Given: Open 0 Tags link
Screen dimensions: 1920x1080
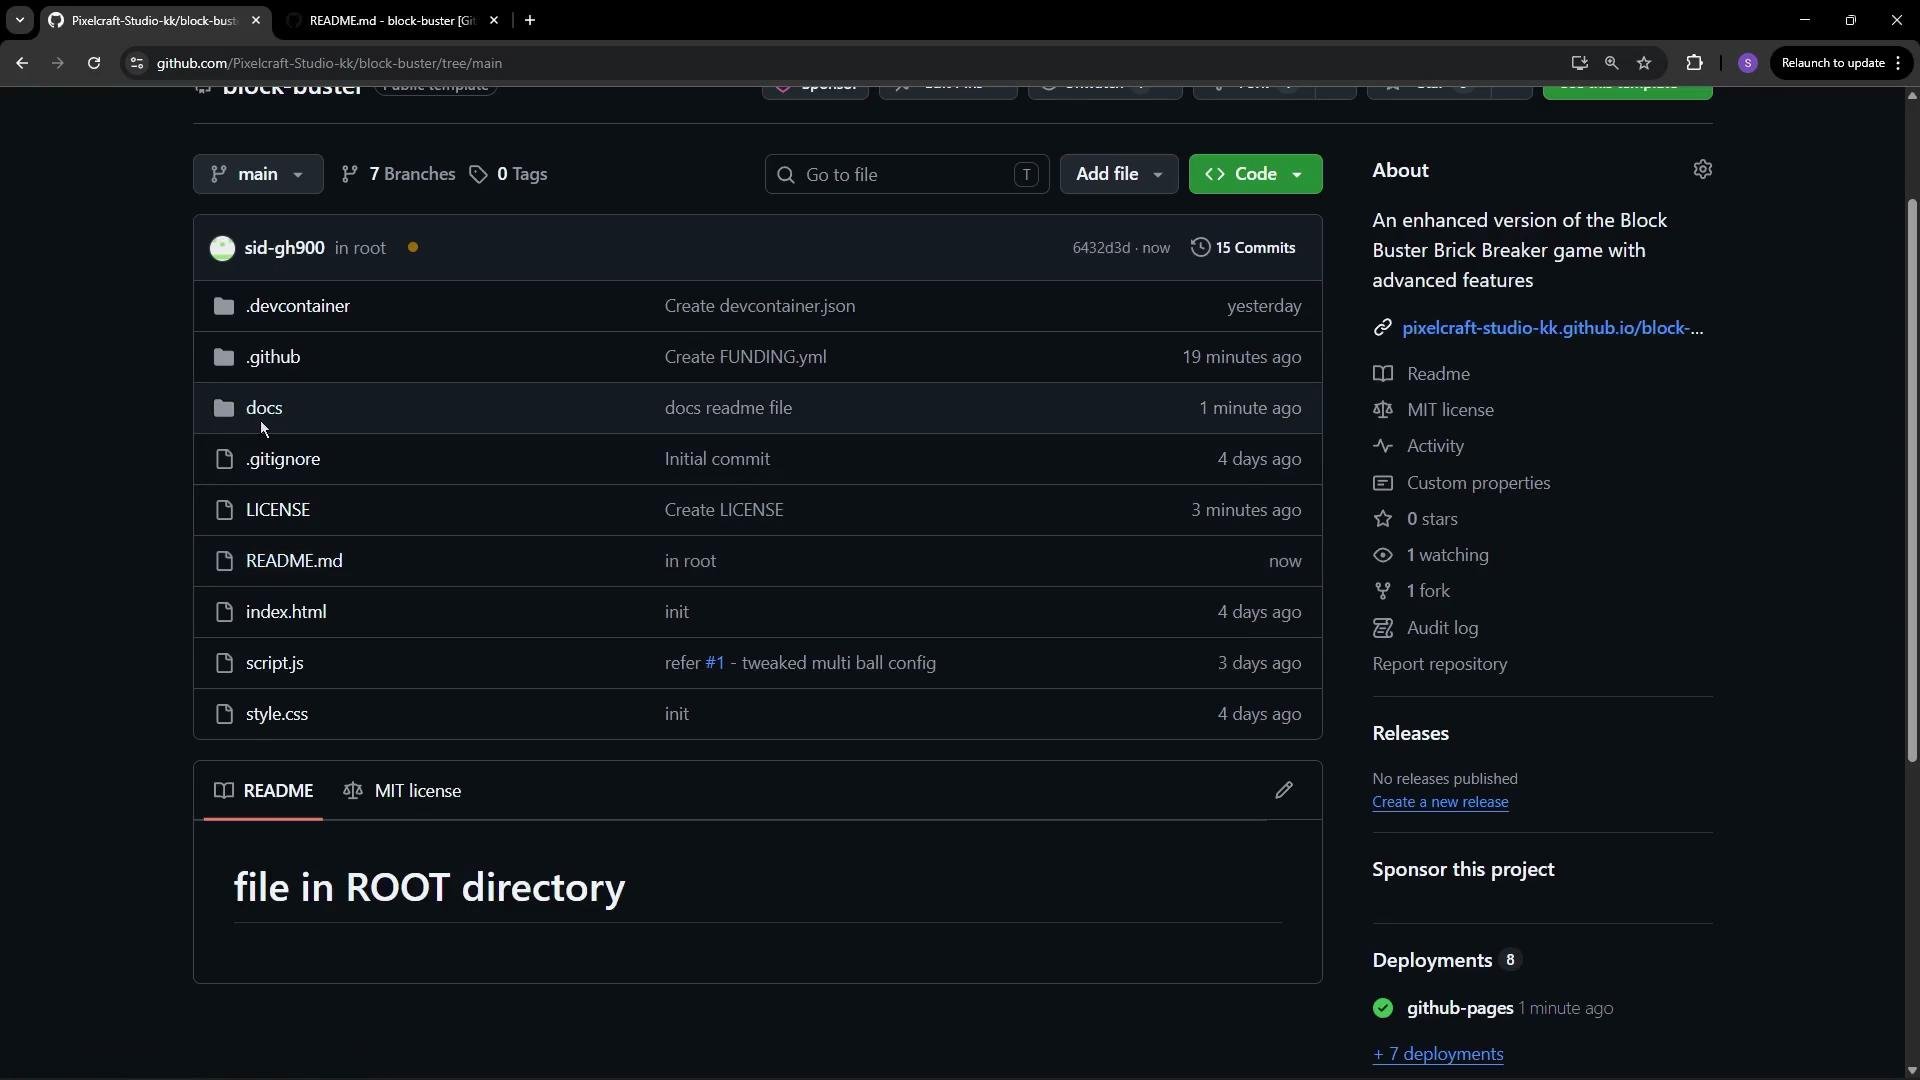Looking at the screenshot, I should coord(508,174).
